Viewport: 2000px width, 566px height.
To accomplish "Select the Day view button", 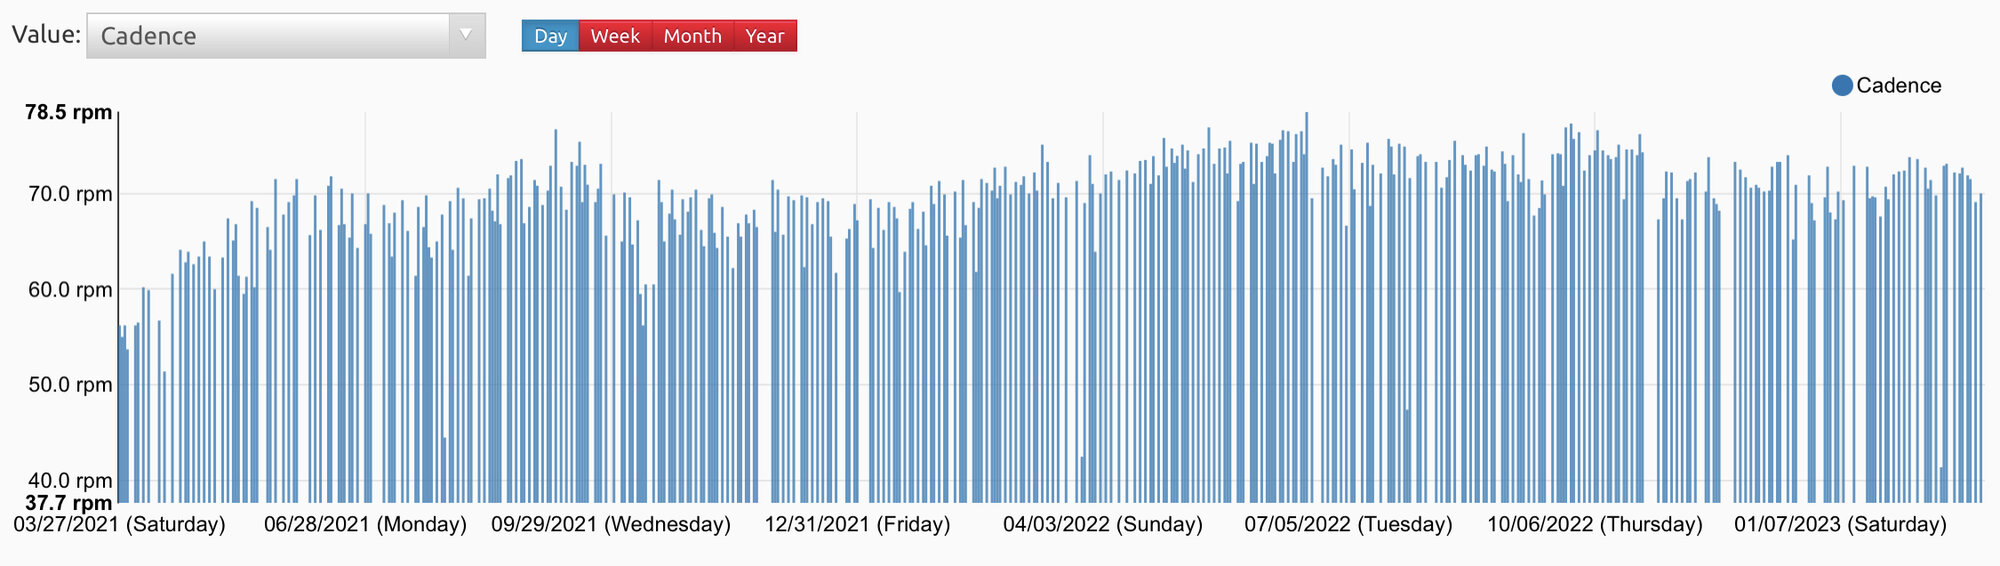I will tap(550, 36).
